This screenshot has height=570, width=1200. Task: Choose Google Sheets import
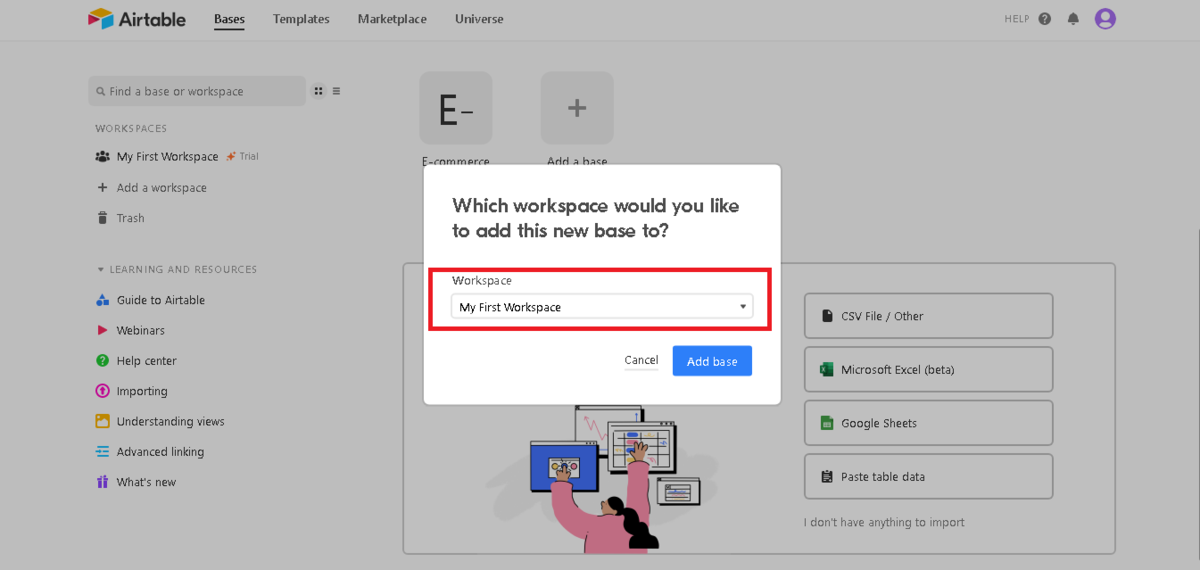pos(928,423)
